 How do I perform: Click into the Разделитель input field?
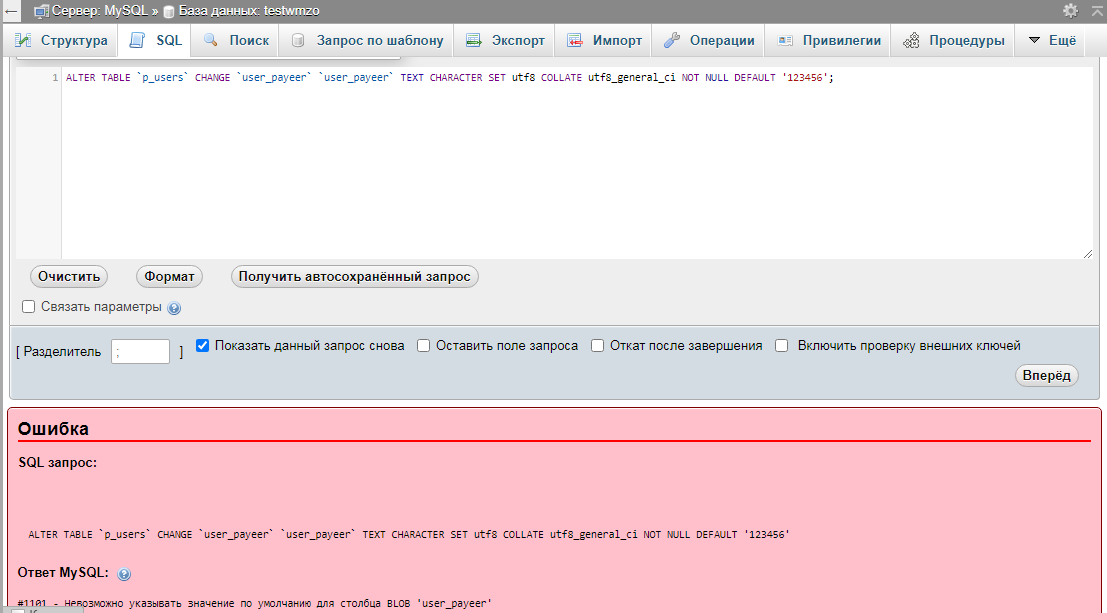(140, 351)
